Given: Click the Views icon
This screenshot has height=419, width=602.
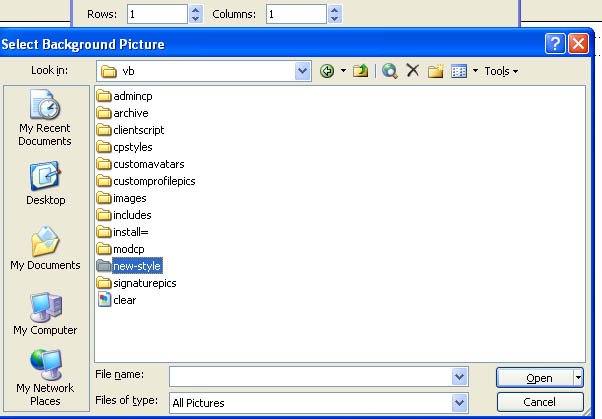Looking at the screenshot, I should coord(459,71).
